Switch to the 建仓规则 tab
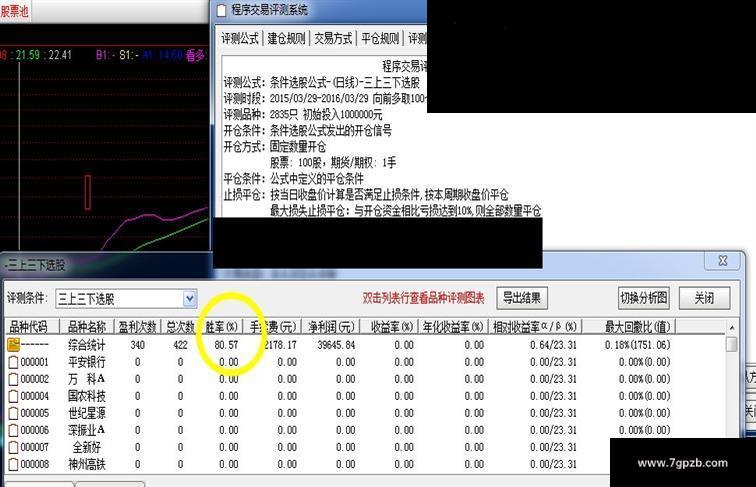Screen dimensions: 756x487 point(286,38)
